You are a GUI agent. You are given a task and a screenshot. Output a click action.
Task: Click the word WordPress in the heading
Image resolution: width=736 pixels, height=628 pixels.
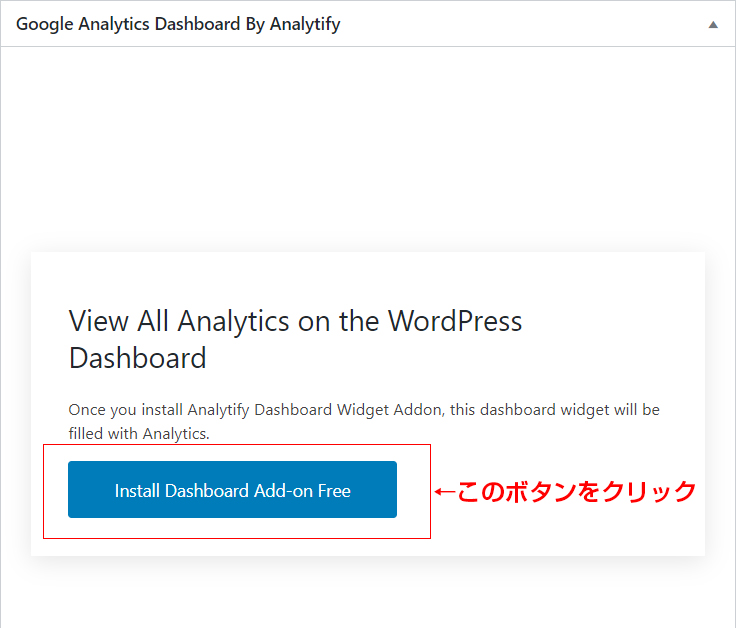coord(455,322)
